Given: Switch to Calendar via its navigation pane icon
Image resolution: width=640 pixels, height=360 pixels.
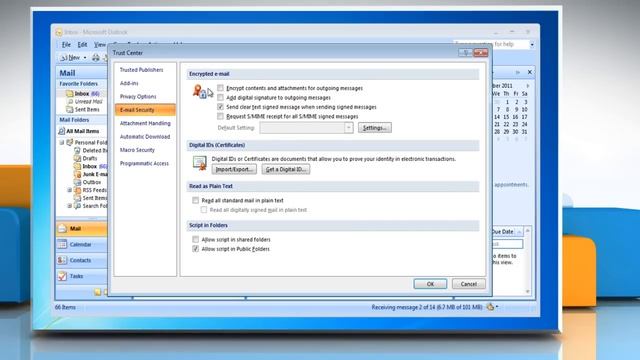Looking at the screenshot, I should coord(62,244).
